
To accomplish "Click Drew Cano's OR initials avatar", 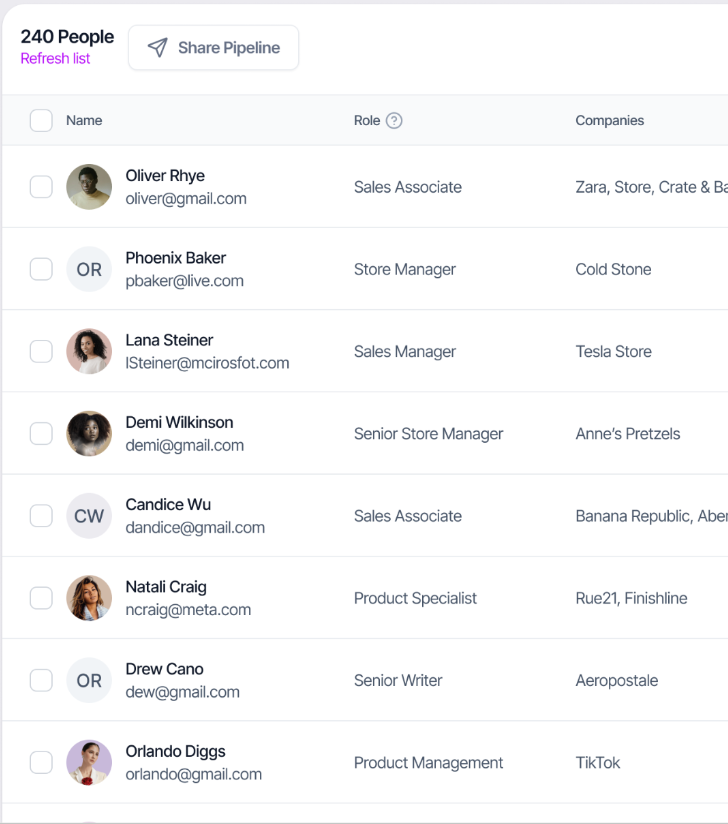I will tap(89, 680).
